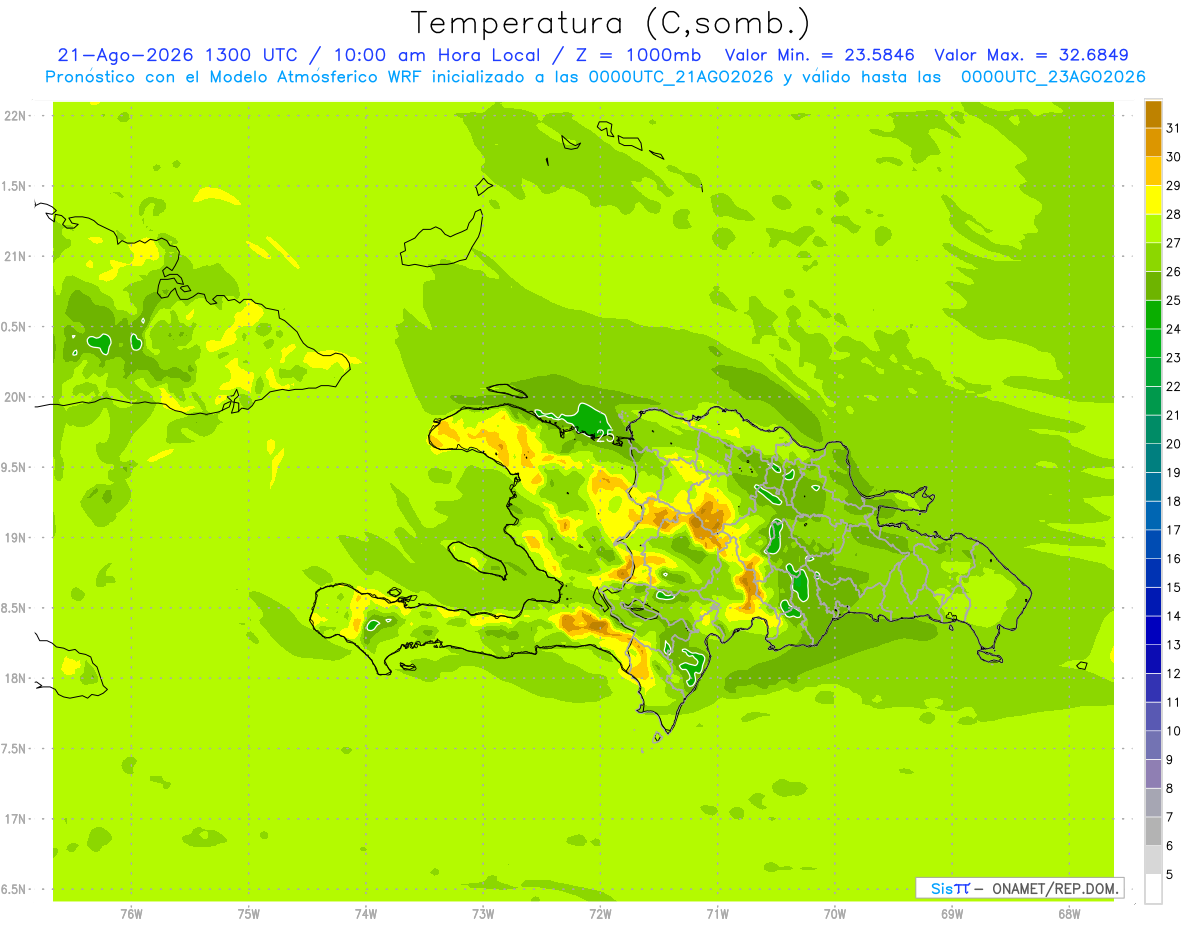The height and width of the screenshot is (927, 1200).
Task: Click the legend number 10
Action: [1174, 731]
